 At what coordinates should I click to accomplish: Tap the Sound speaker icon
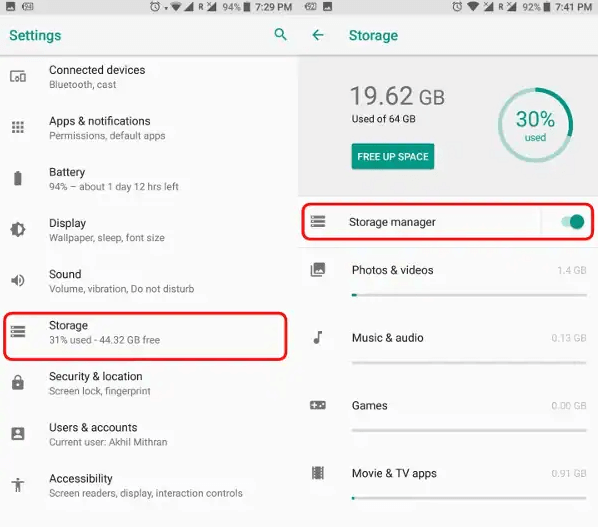[18, 281]
